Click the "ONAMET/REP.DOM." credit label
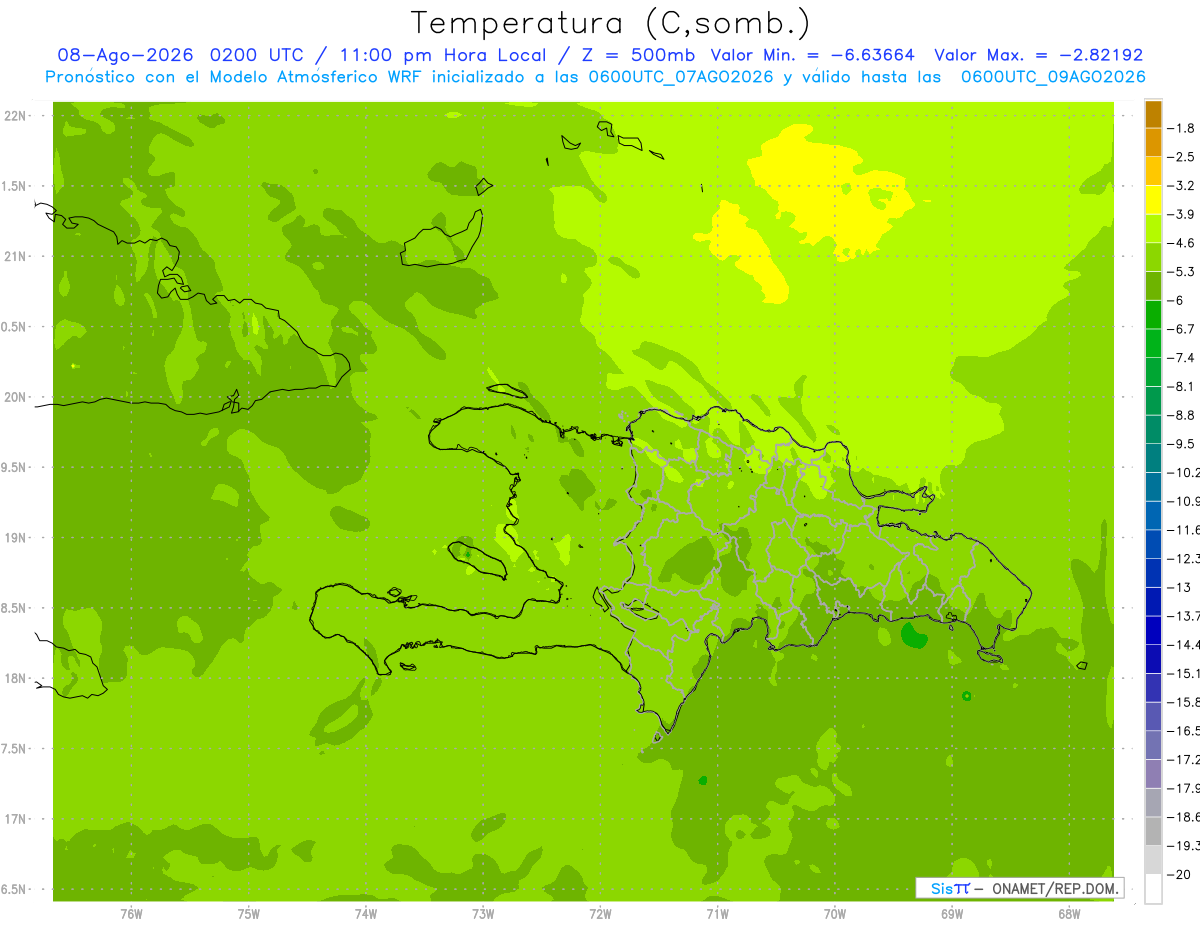 click(x=1055, y=888)
